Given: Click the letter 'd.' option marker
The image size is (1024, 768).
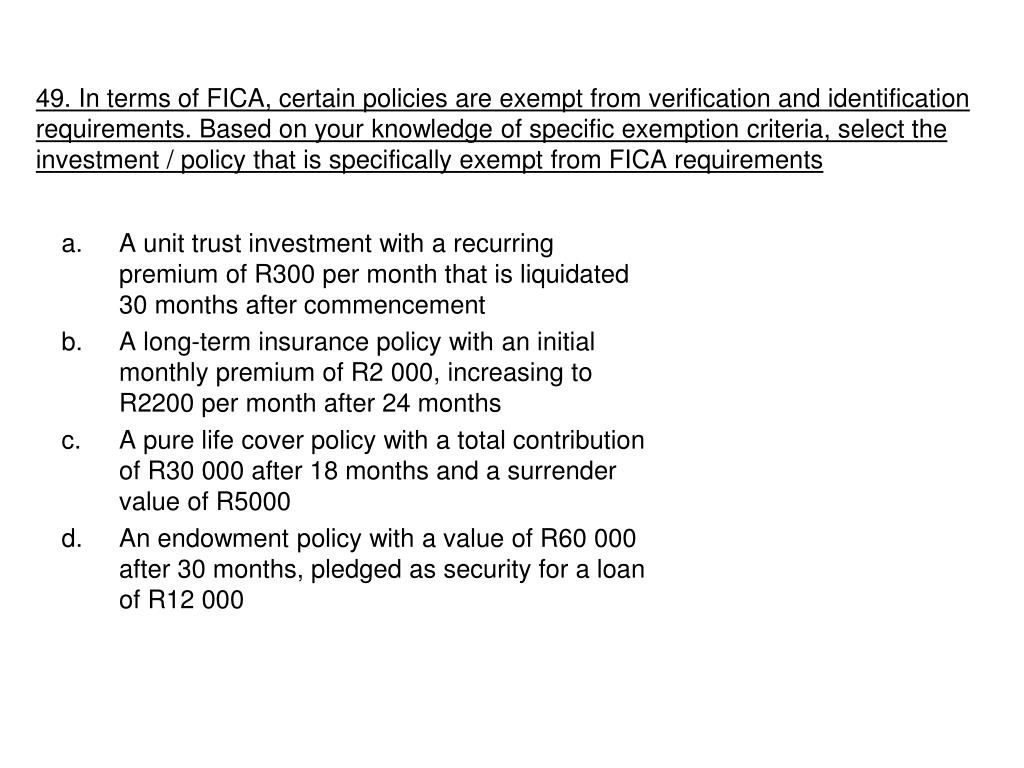Looking at the screenshot, I should tap(72, 539).
